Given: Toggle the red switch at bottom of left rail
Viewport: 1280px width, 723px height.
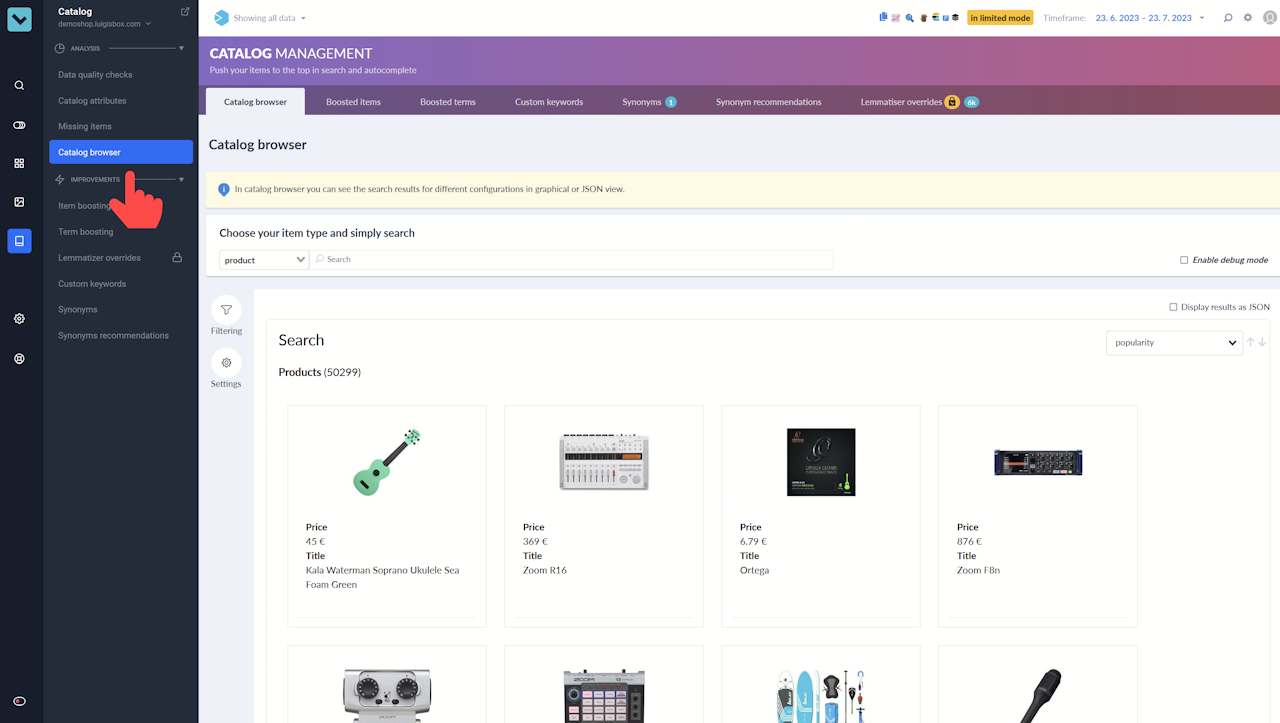Looking at the screenshot, I should coord(19,701).
